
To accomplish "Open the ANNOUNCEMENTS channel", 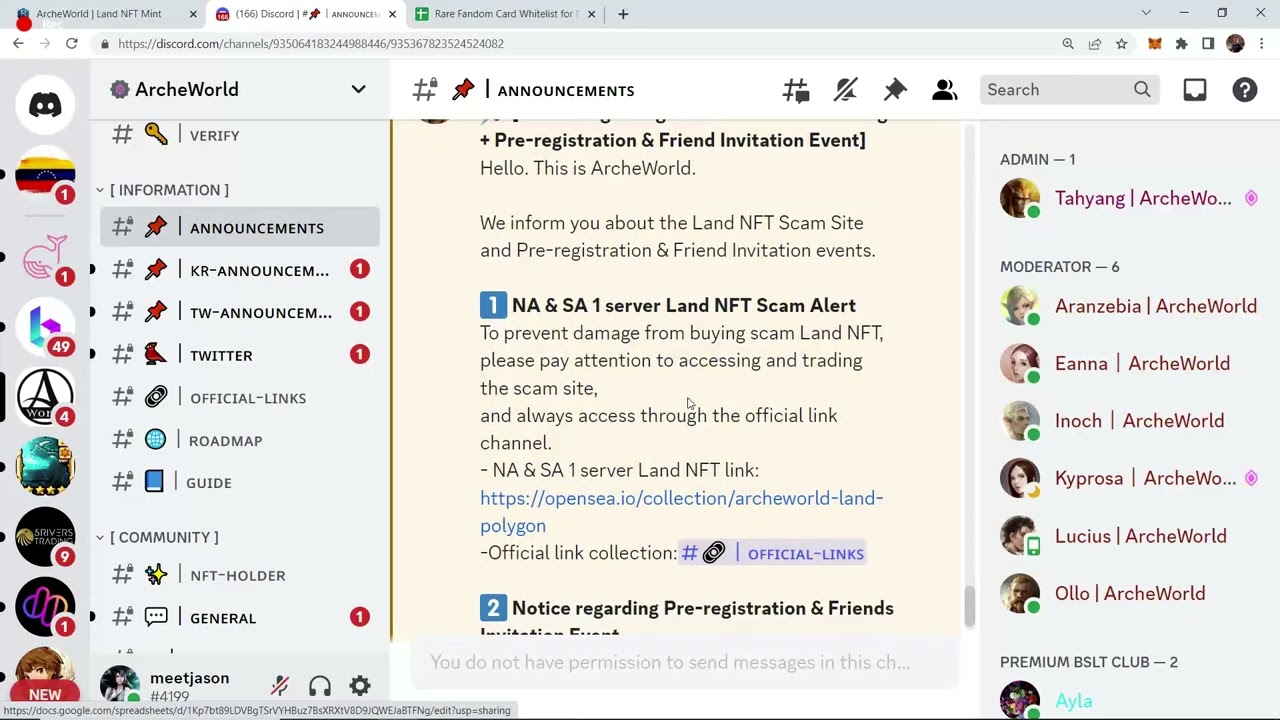I will (x=240, y=228).
